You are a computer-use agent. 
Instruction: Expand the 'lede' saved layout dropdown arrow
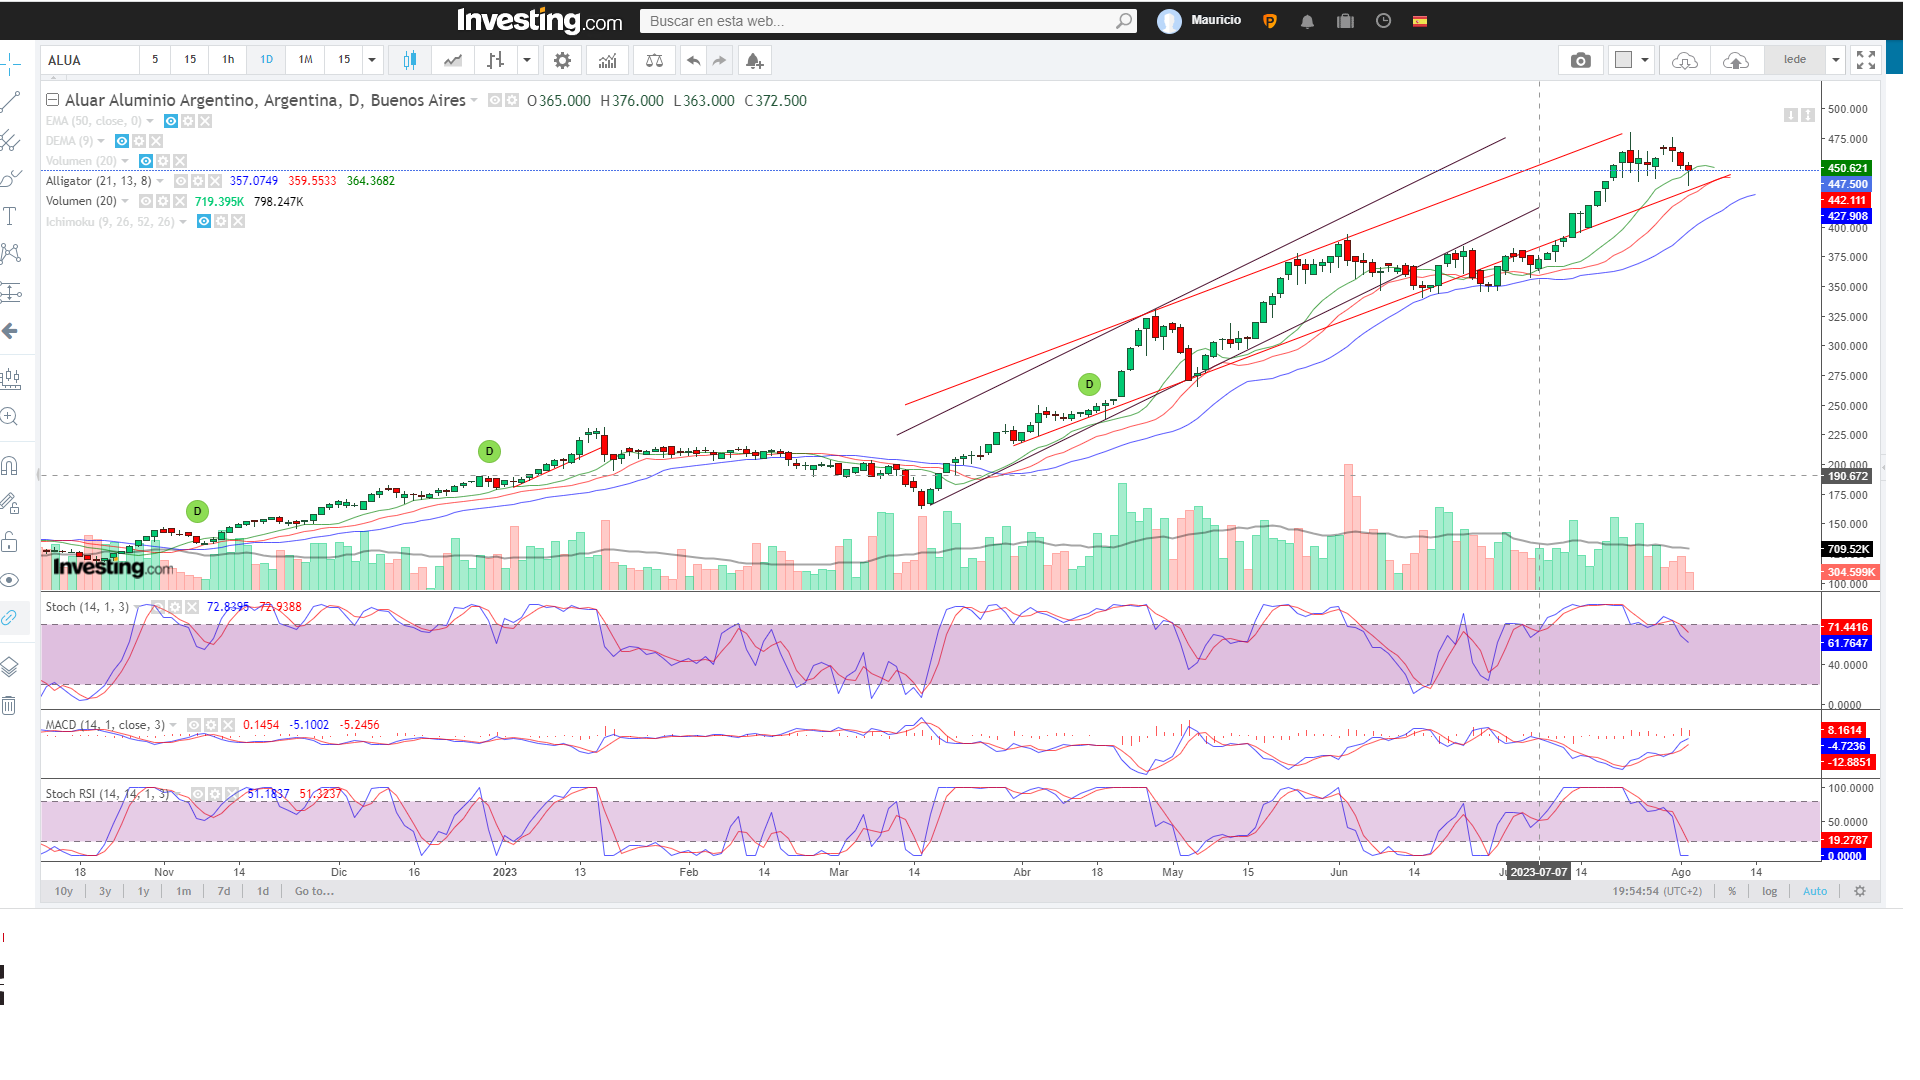[1836, 60]
